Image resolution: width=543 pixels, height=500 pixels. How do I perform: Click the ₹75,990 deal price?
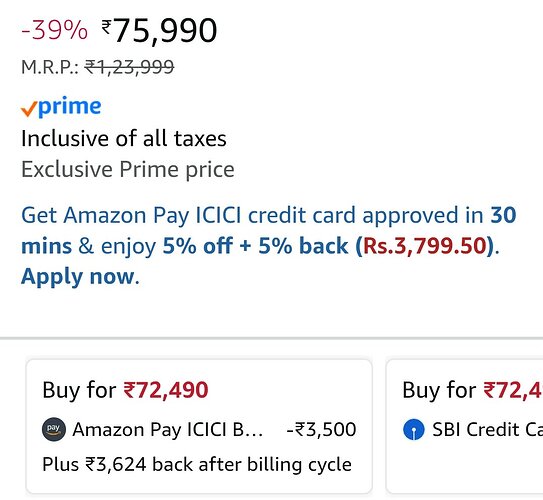tap(159, 30)
